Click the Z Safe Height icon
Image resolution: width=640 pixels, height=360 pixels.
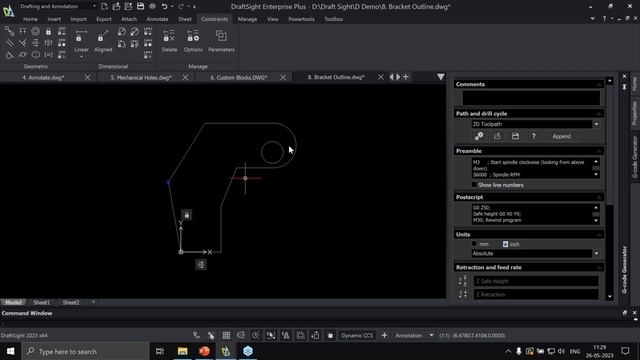pyautogui.click(x=462, y=281)
